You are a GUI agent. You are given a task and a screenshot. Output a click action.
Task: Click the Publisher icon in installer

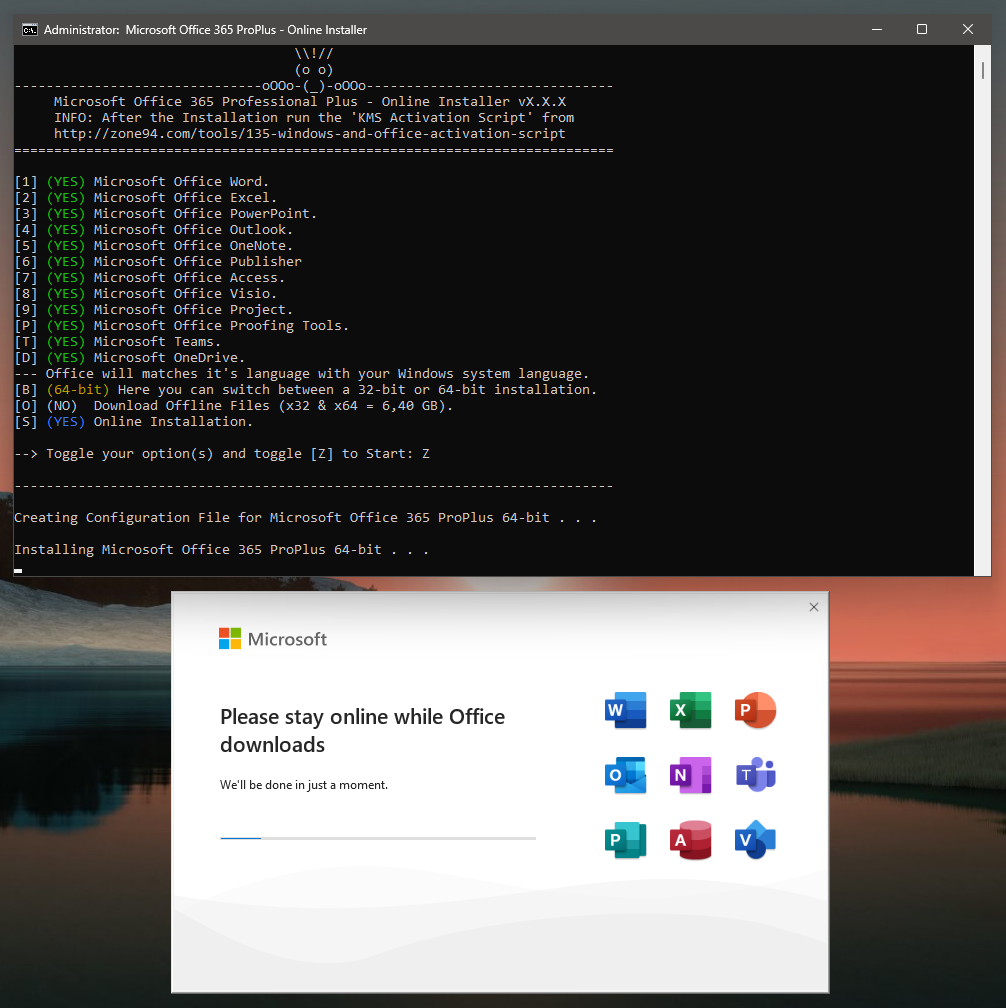tap(626, 840)
